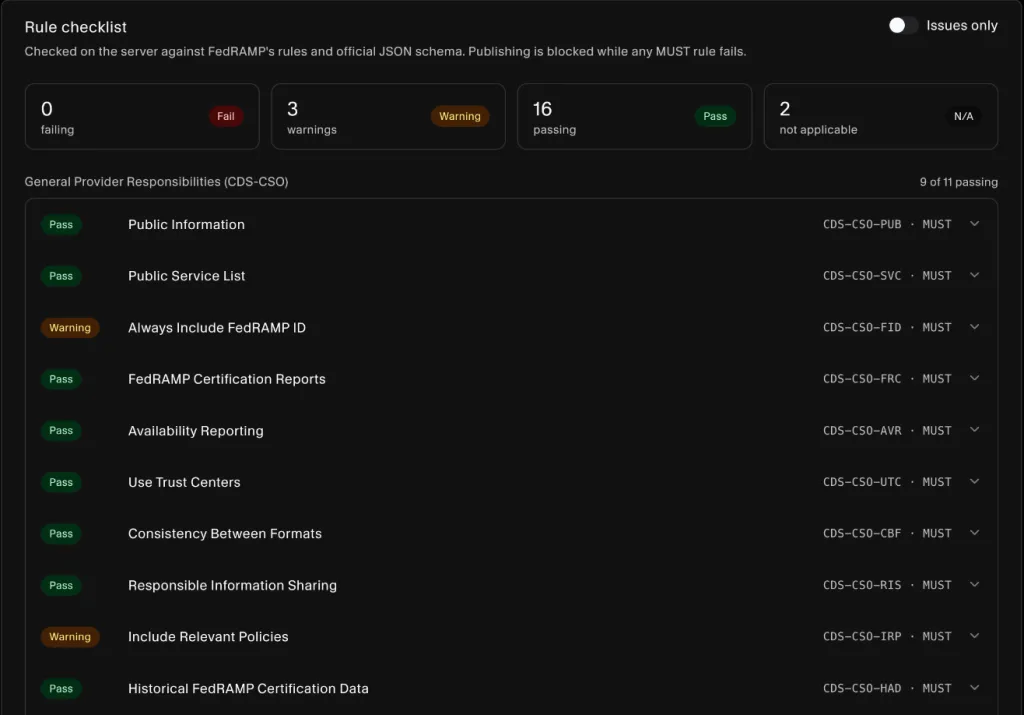Expand the Always Include FedRAMP ID chevron
Image resolution: width=1024 pixels, height=715 pixels.
coord(974,327)
